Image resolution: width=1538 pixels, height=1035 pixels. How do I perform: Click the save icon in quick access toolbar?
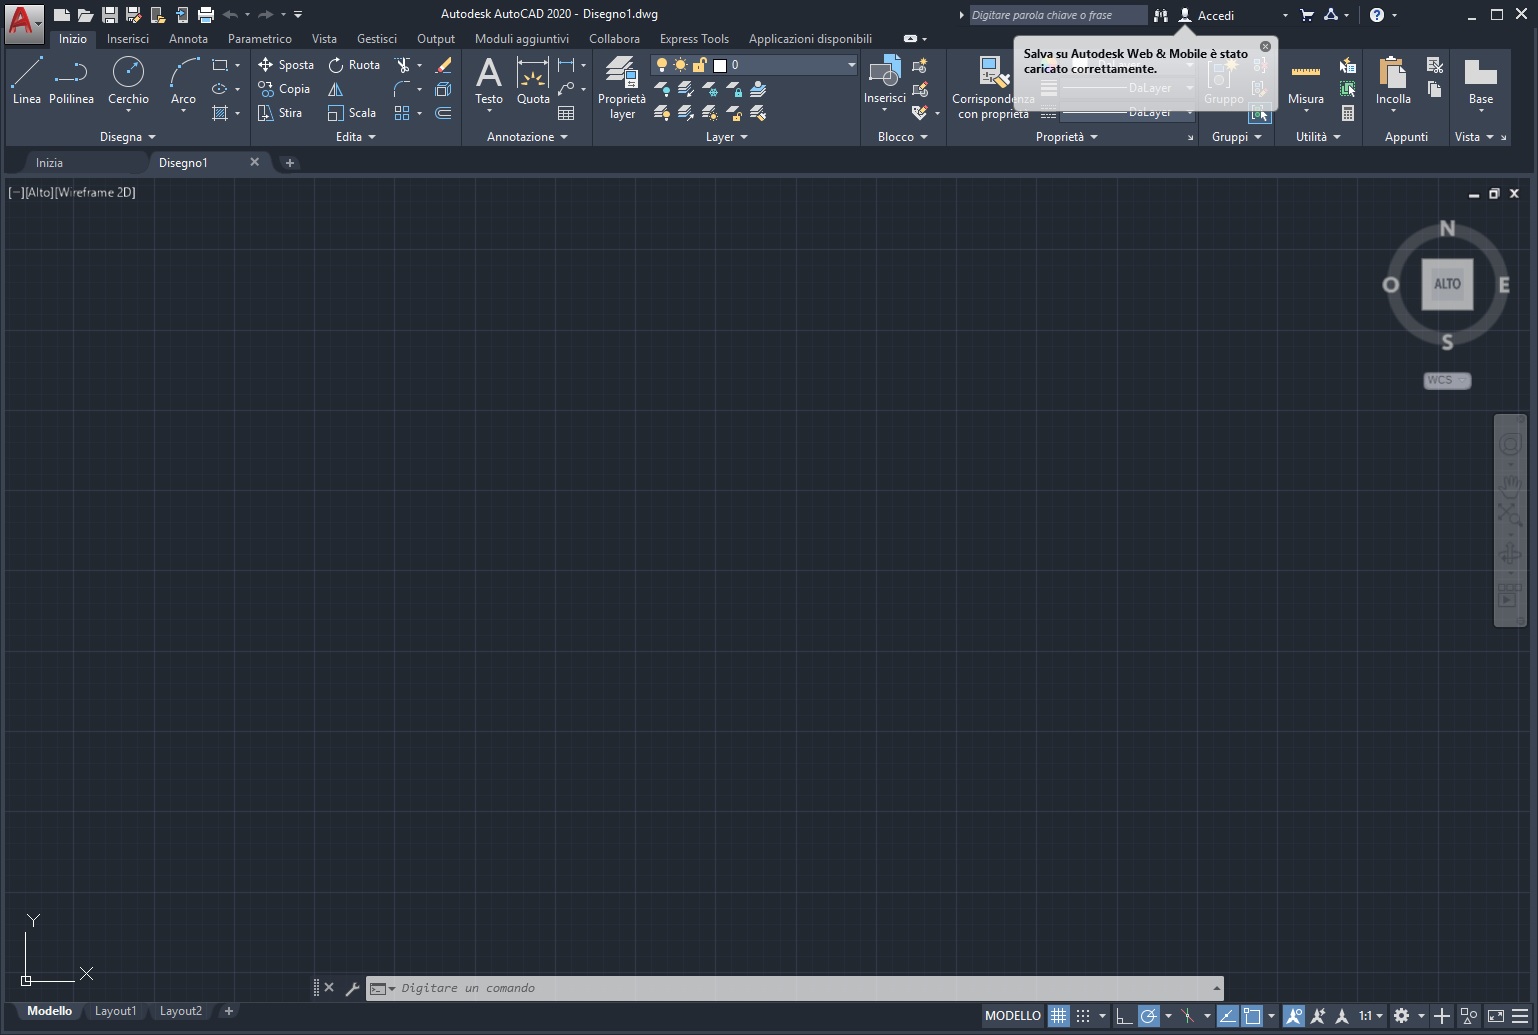(110, 15)
